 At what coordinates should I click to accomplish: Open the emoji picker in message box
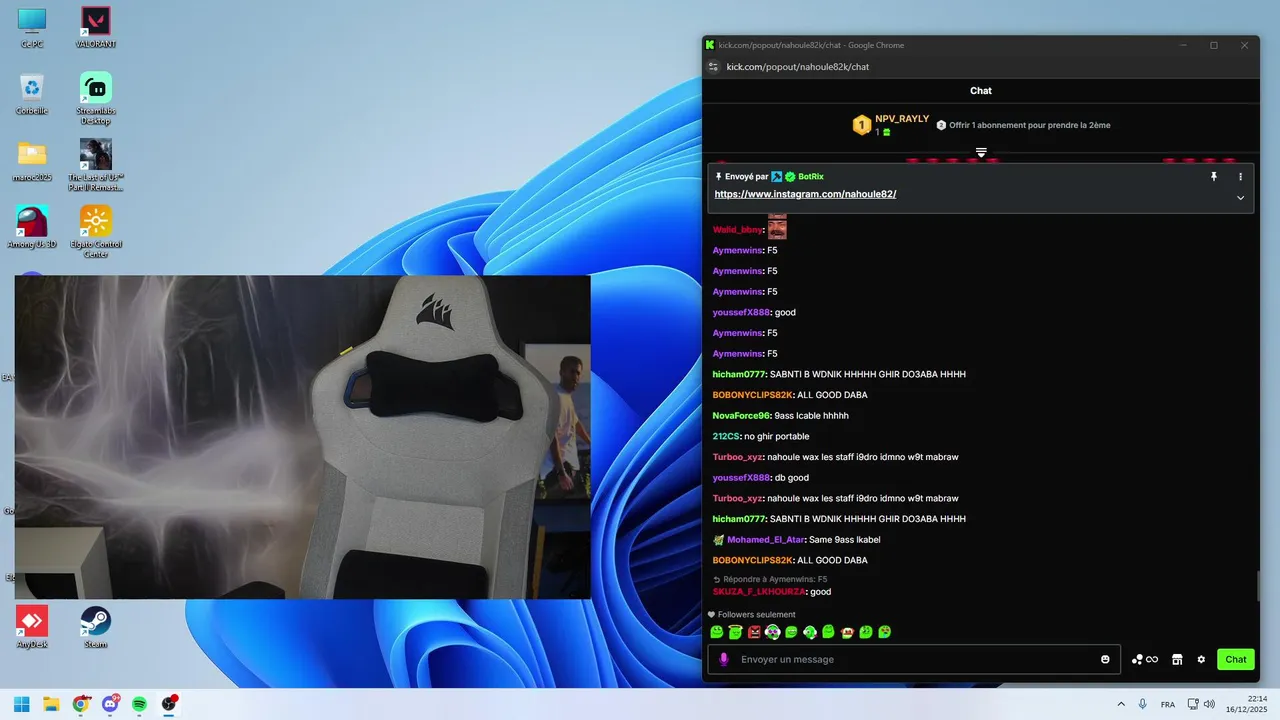click(x=1105, y=659)
